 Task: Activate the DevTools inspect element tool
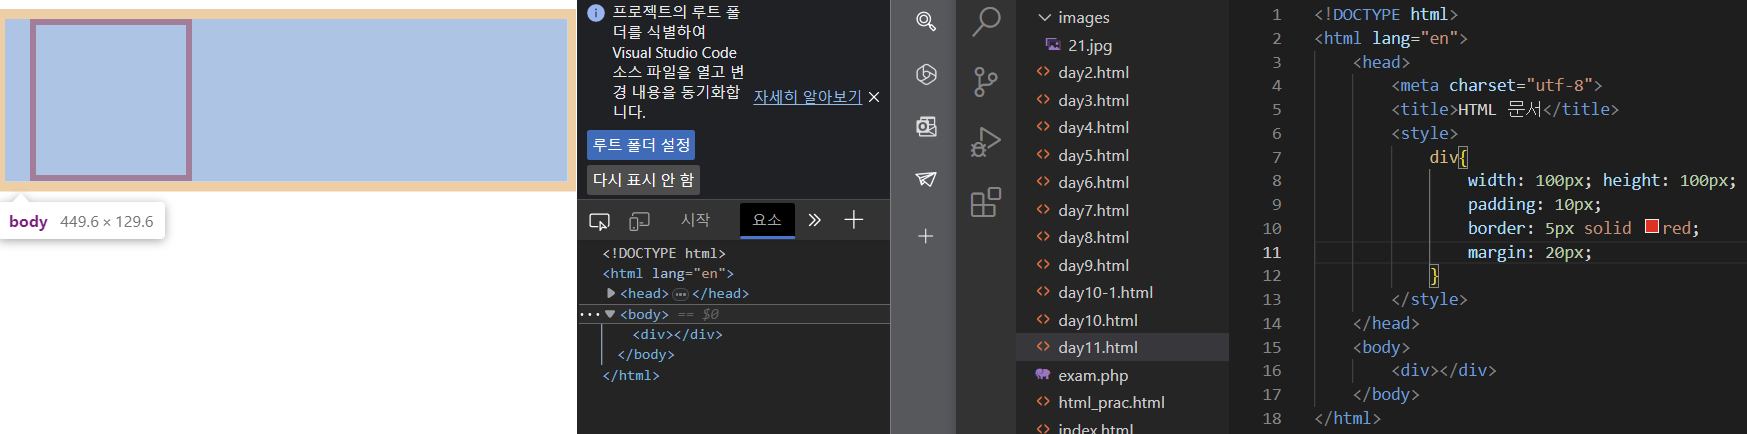click(599, 220)
